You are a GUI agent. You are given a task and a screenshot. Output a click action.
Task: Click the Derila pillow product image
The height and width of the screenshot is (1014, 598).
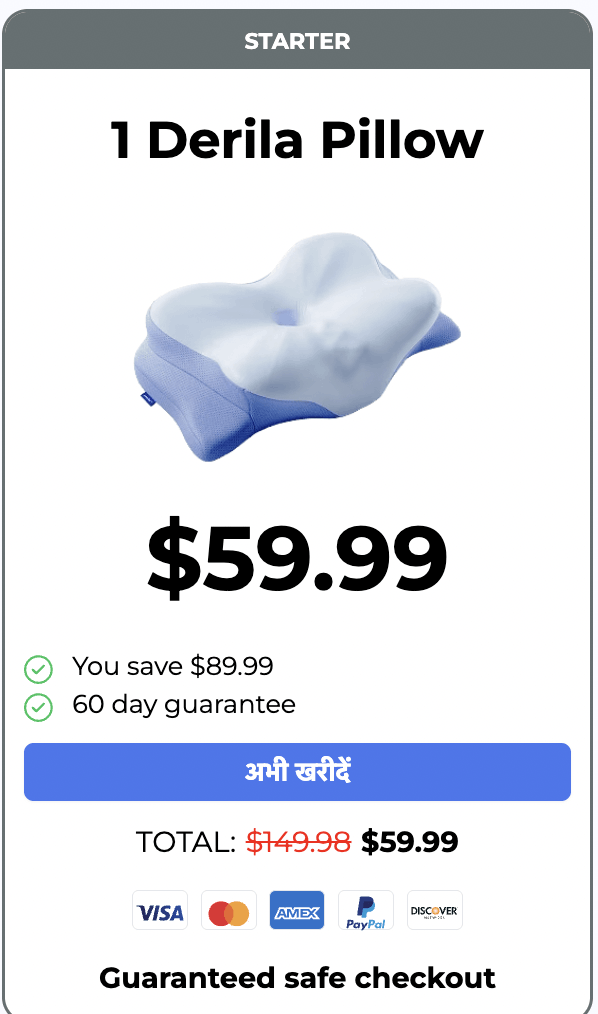[297, 347]
